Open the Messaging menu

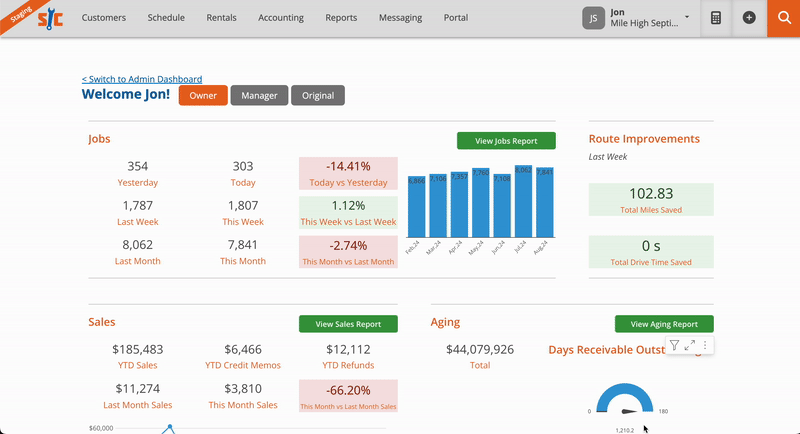[x=401, y=18]
